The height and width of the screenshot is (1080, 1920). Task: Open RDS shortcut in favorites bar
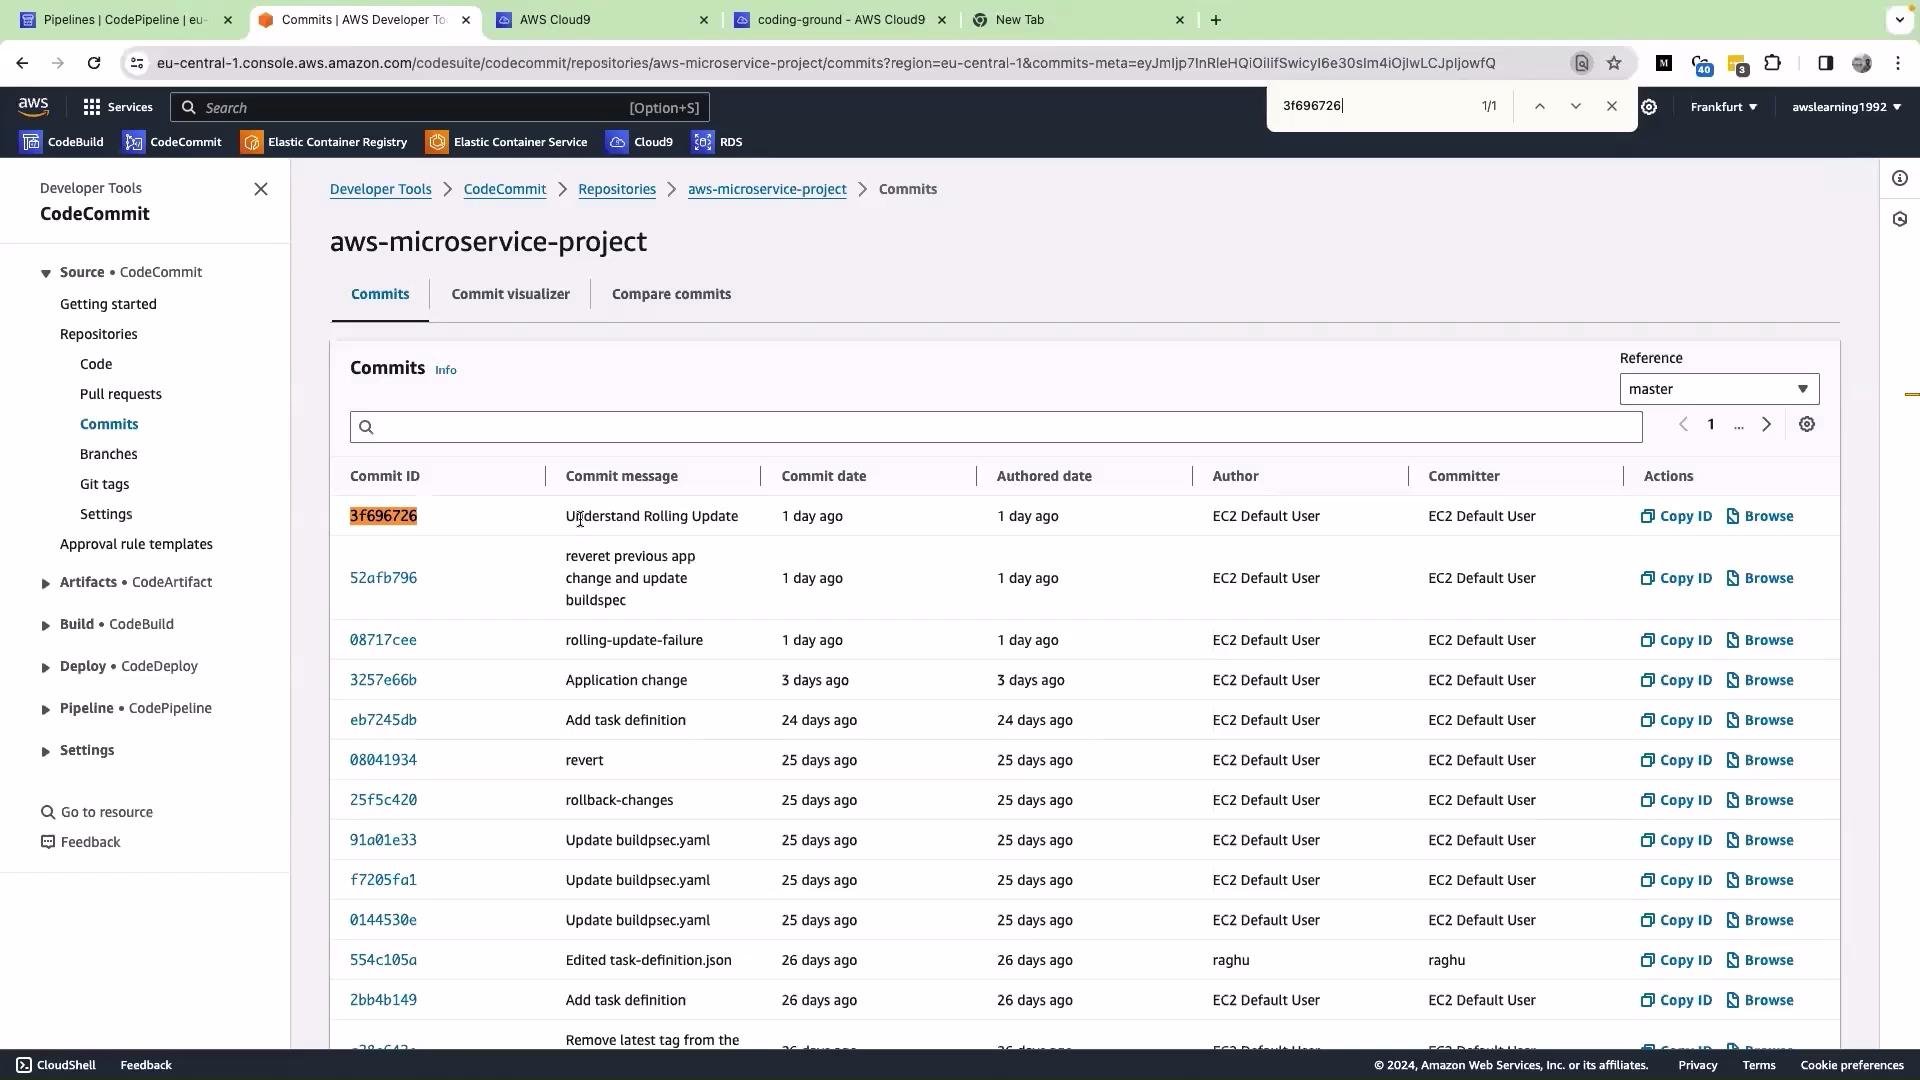pos(718,142)
